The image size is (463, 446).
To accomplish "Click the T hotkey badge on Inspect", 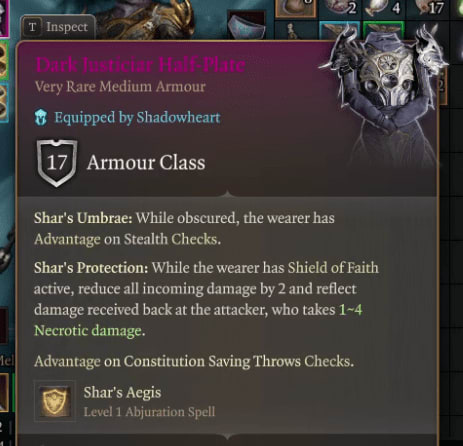I will tap(32, 27).
